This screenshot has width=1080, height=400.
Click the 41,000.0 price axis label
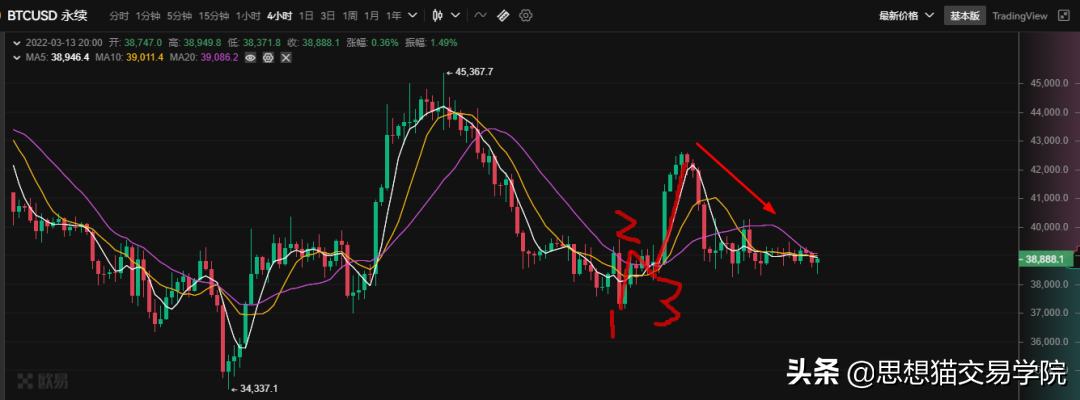(x=1048, y=198)
